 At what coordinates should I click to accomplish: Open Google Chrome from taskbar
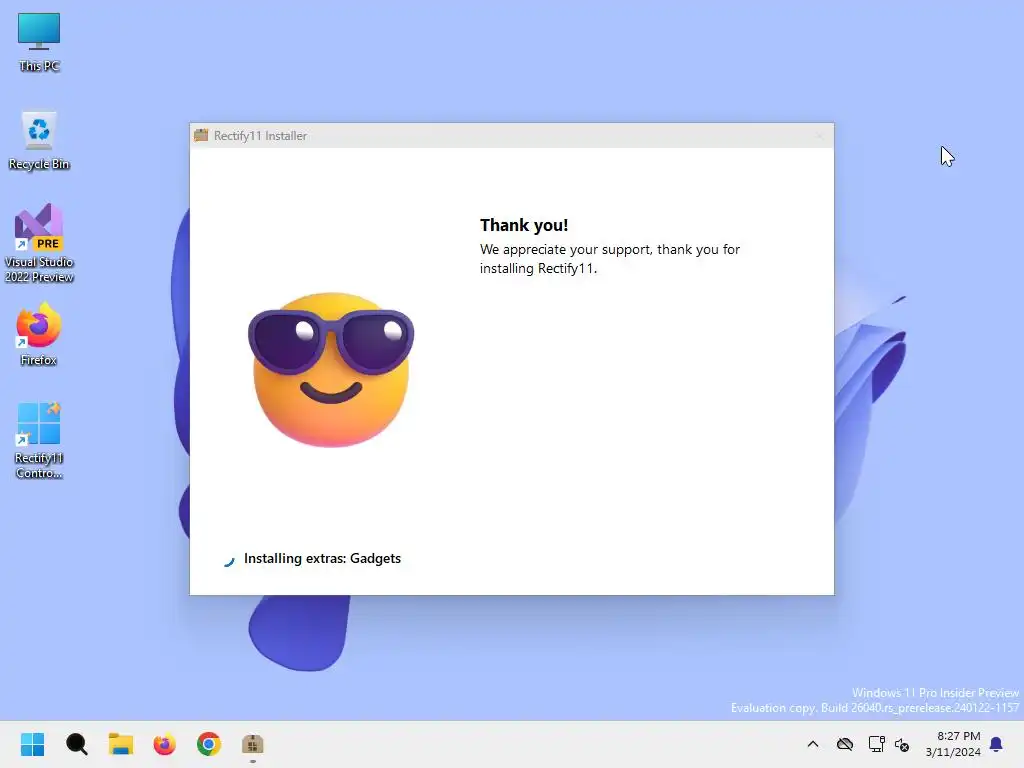click(x=209, y=744)
